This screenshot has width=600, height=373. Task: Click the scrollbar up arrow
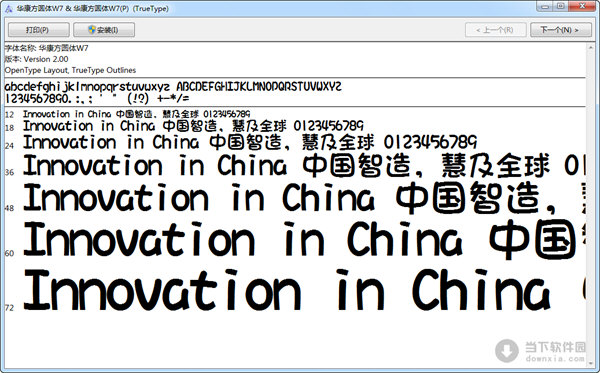590,46
